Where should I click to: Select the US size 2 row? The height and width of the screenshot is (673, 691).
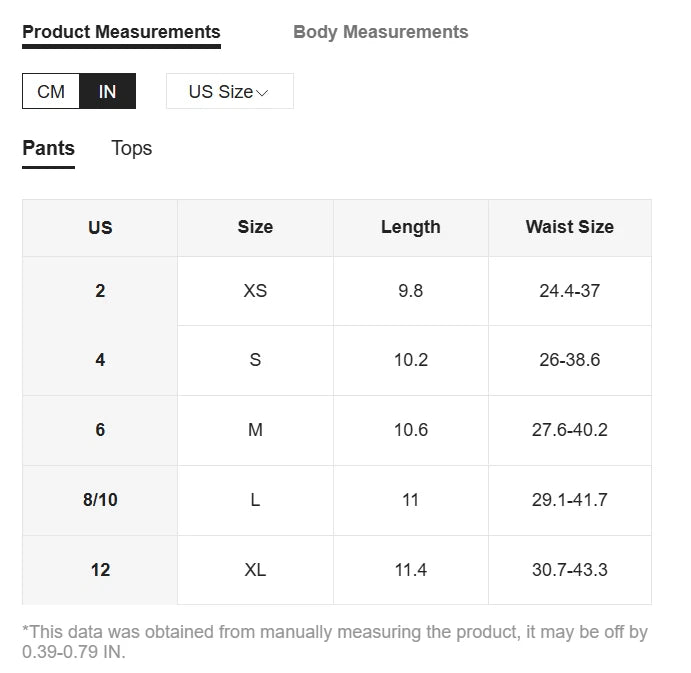point(100,291)
